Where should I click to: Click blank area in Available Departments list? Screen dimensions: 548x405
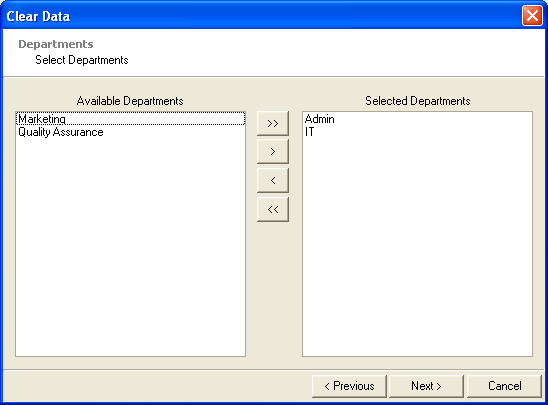[130, 245]
